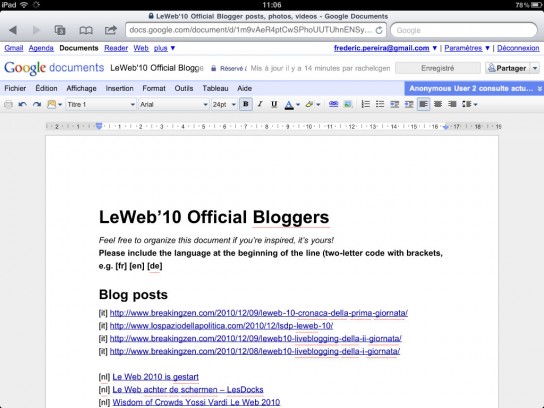The height and width of the screenshot is (408, 544).
Task: Insert a link with the link icon
Action: click(x=333, y=104)
